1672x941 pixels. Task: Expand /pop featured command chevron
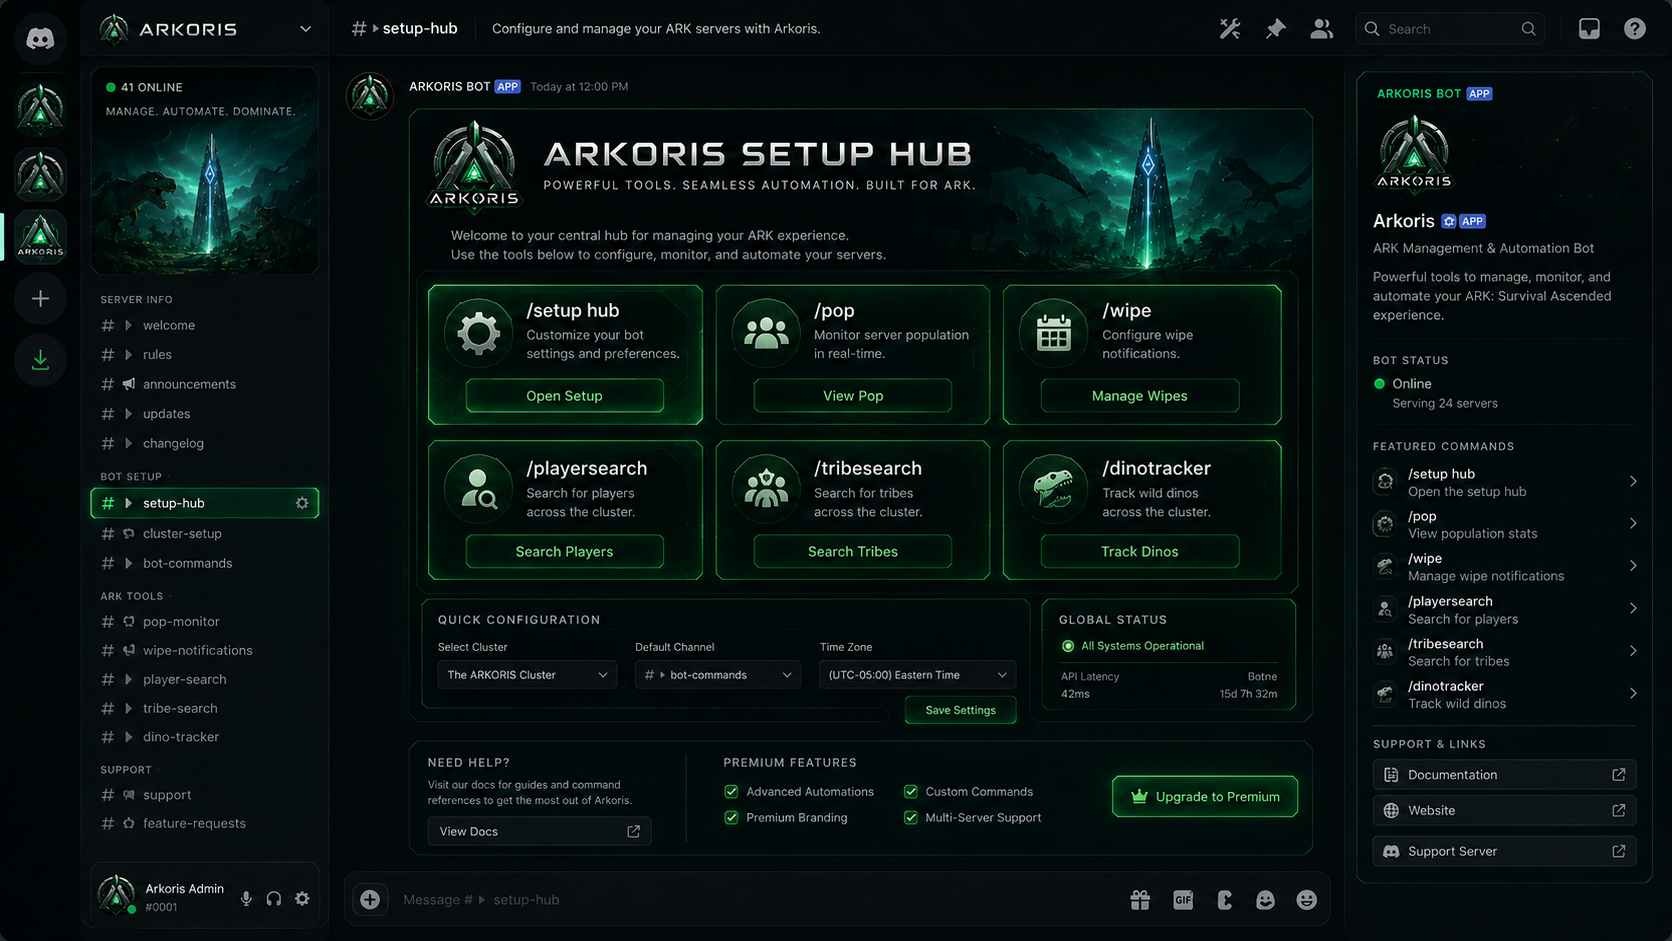tap(1633, 524)
